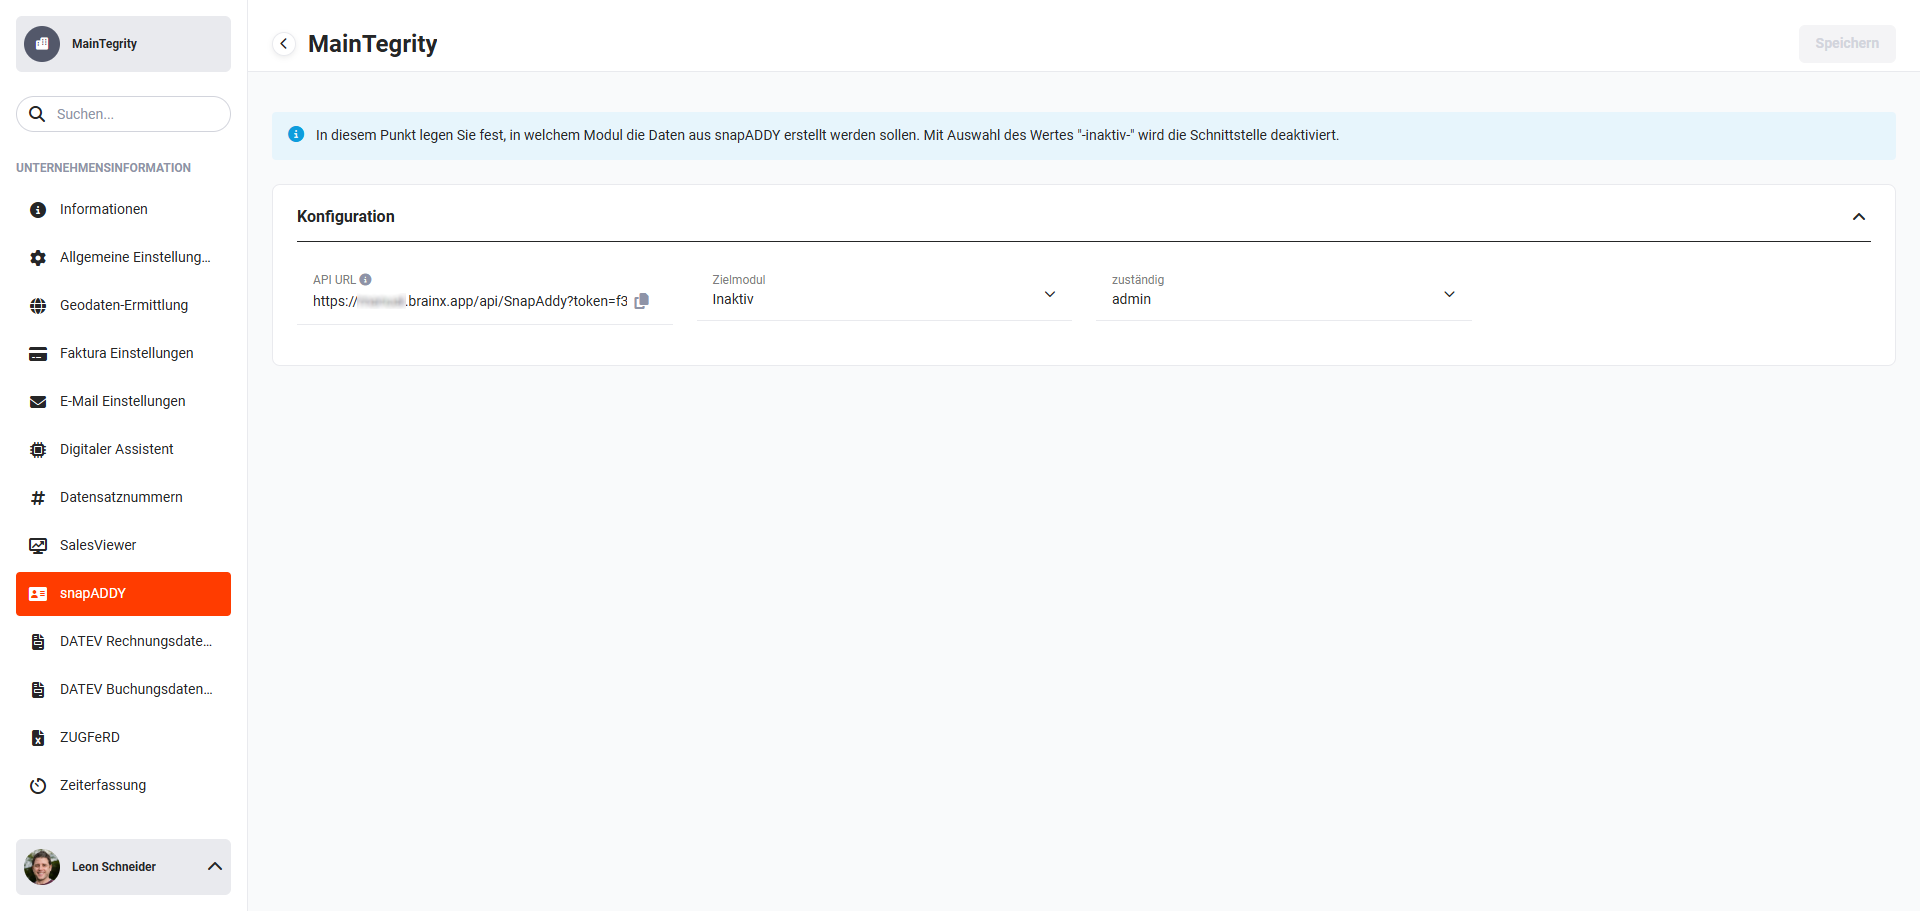
Task: Copy the API URL with the copy icon
Action: 642,301
